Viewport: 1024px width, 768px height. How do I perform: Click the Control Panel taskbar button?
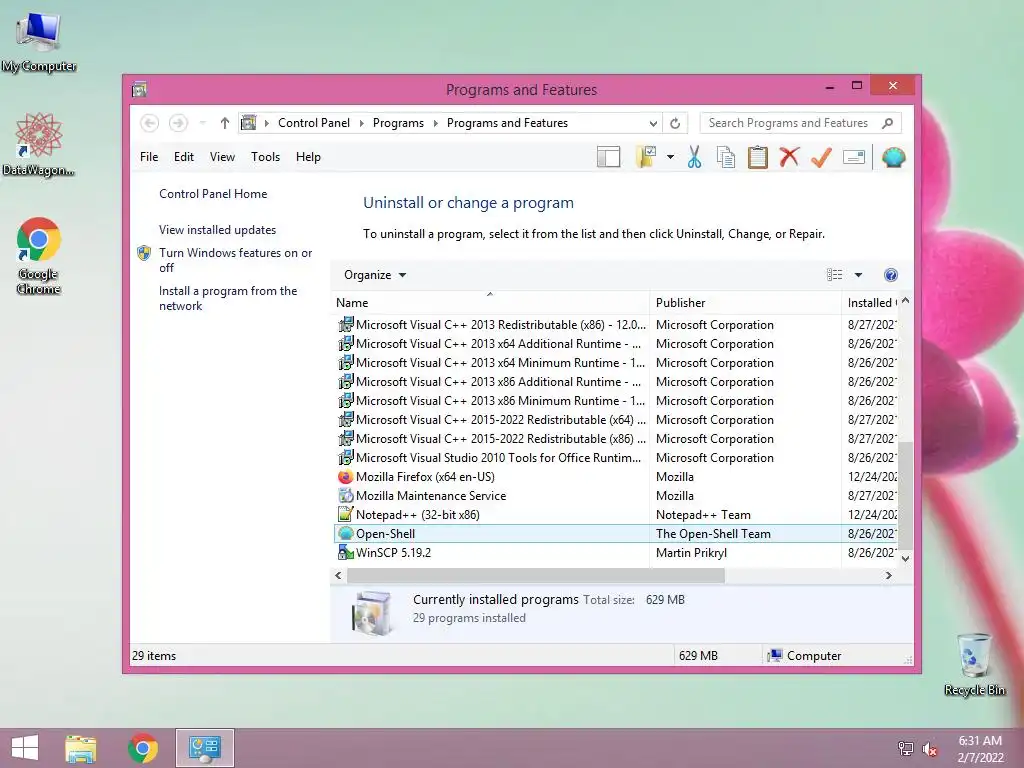[x=204, y=748]
